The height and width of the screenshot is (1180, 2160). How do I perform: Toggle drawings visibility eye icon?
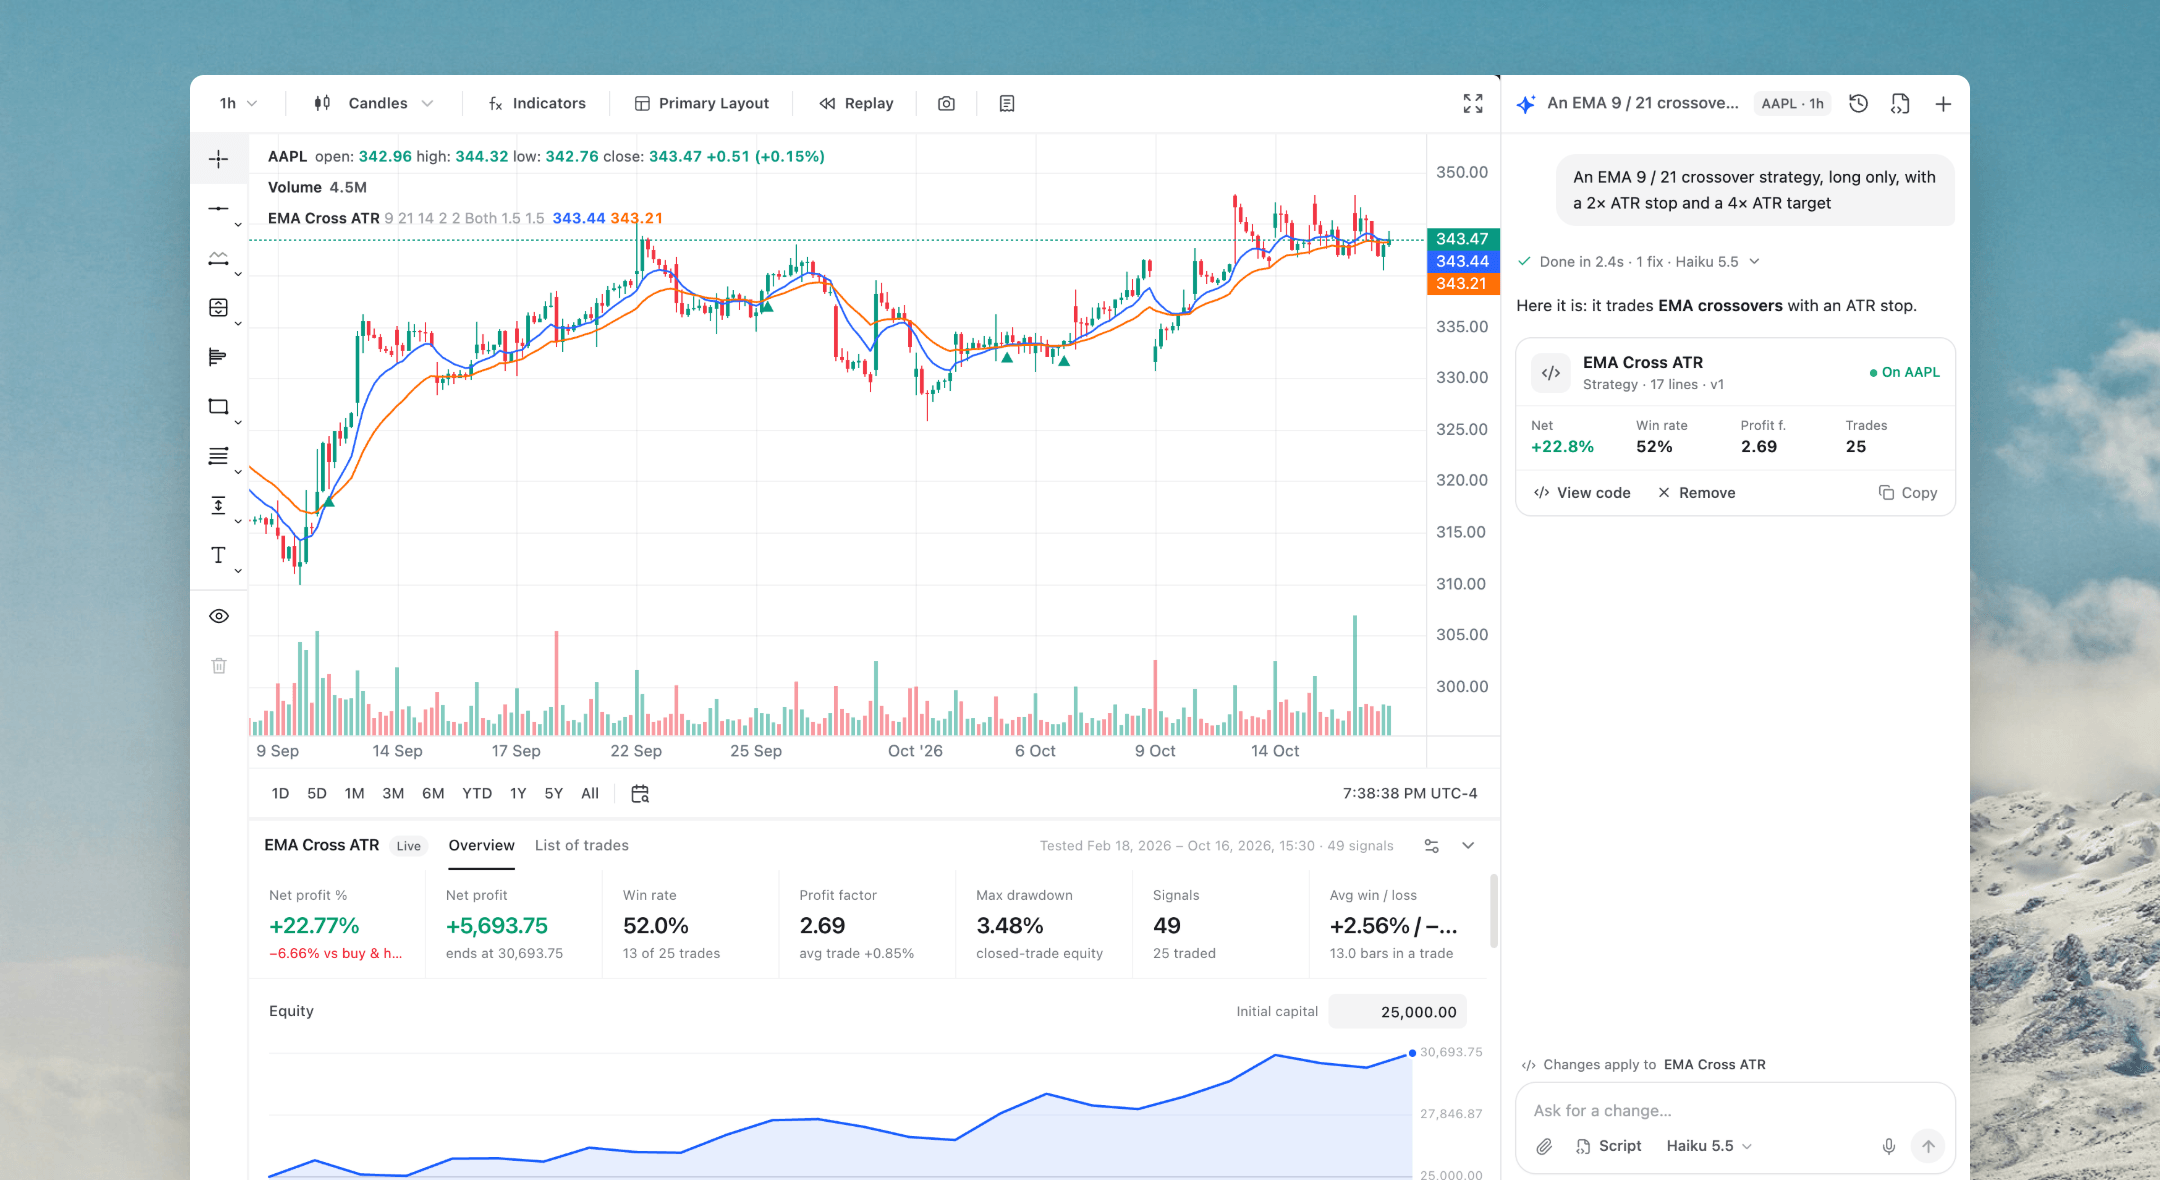[219, 616]
